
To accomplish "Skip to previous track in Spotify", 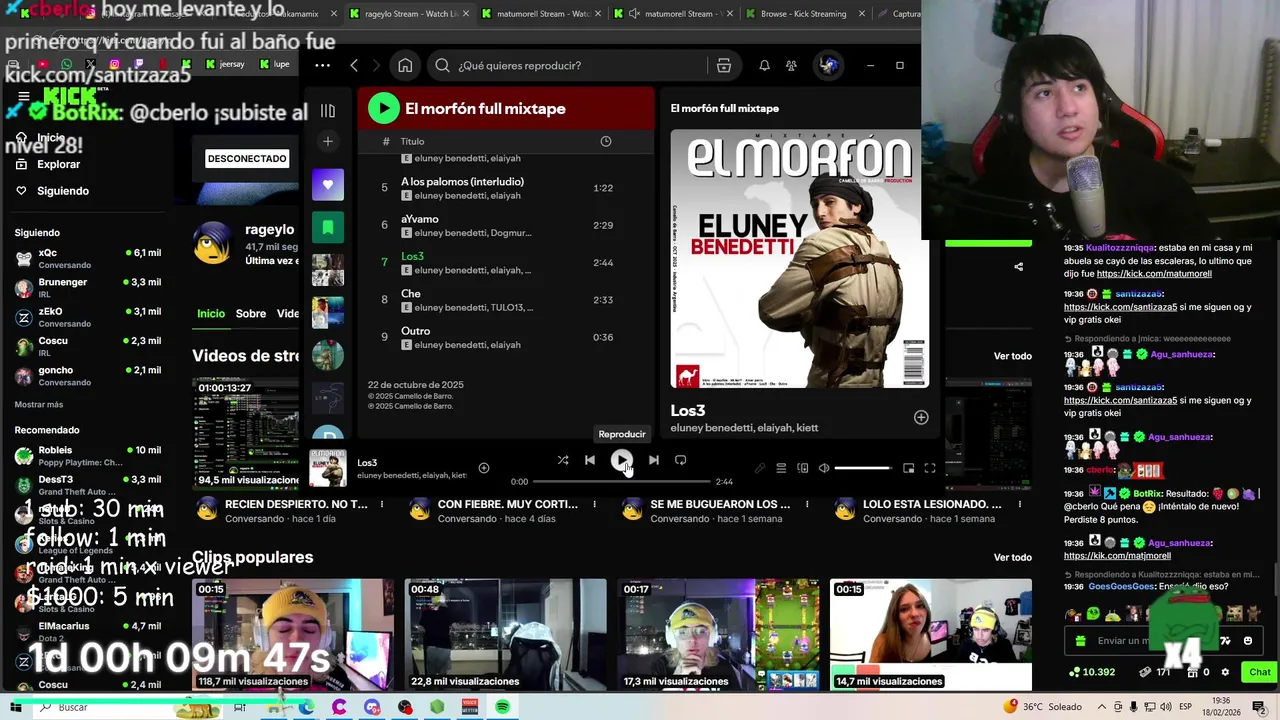I will (x=590, y=460).
